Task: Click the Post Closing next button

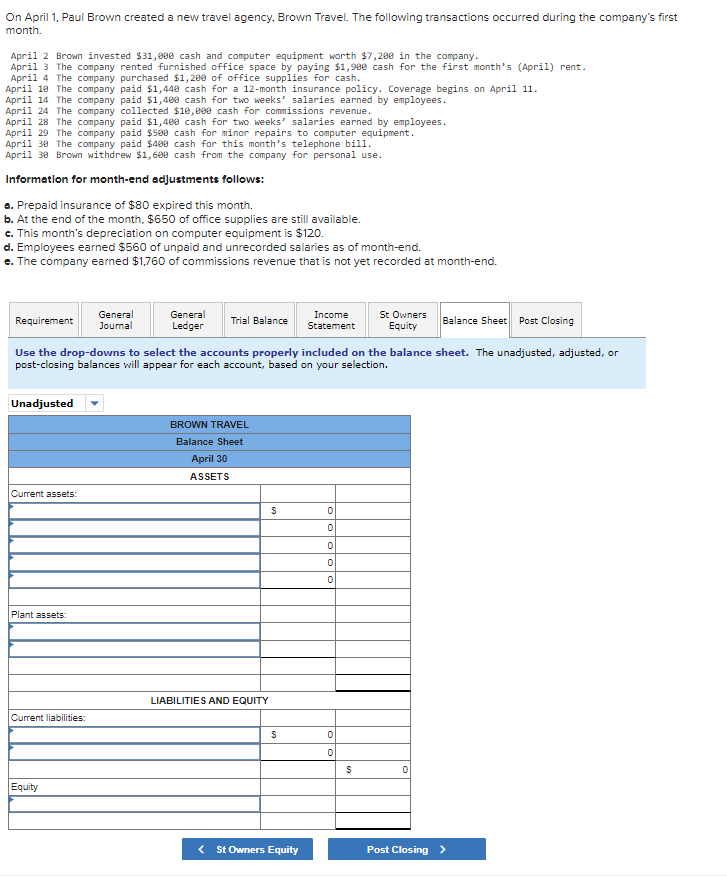Action: coord(407,849)
